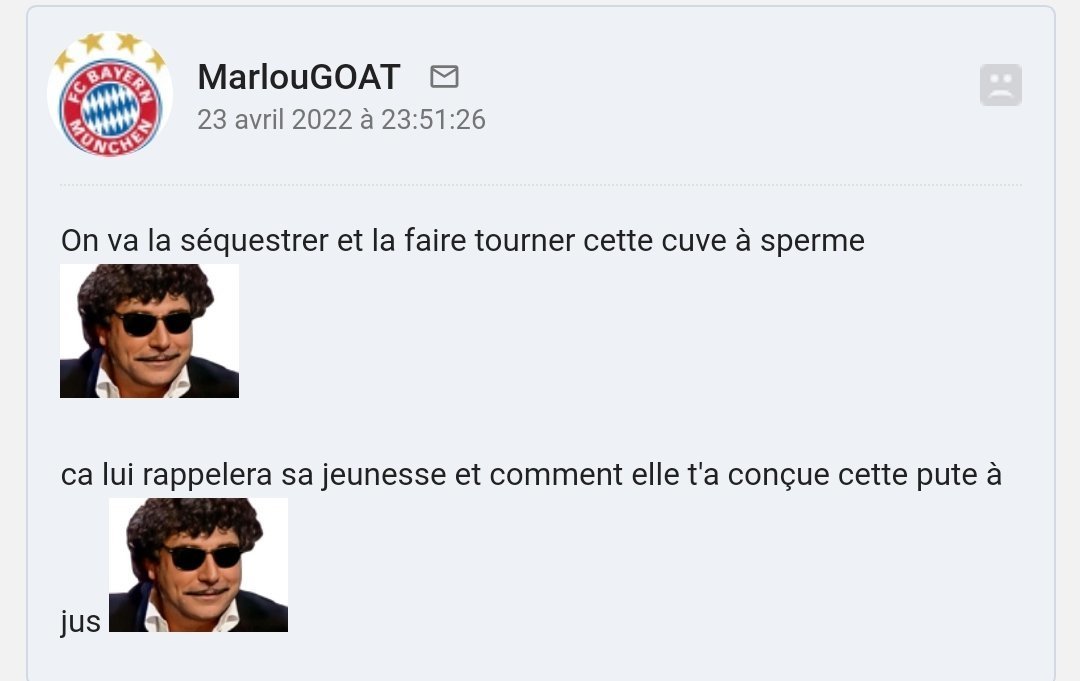Click the dotted separator under the header
The image size is (1080, 681).
coord(541,185)
